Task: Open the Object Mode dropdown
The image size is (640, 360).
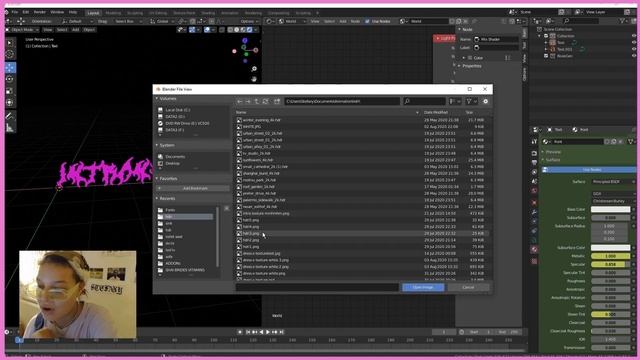Action: click(x=22, y=30)
